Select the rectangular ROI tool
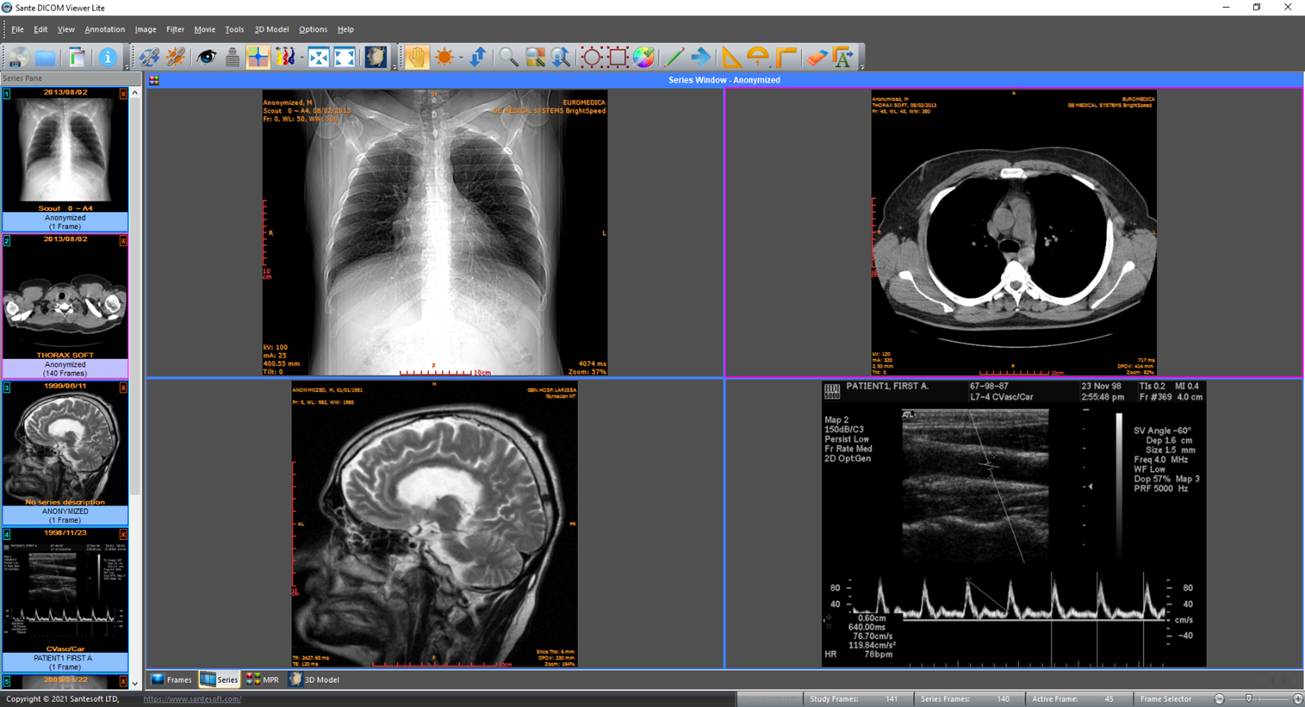Screen dimensions: 1305x707 (618, 57)
